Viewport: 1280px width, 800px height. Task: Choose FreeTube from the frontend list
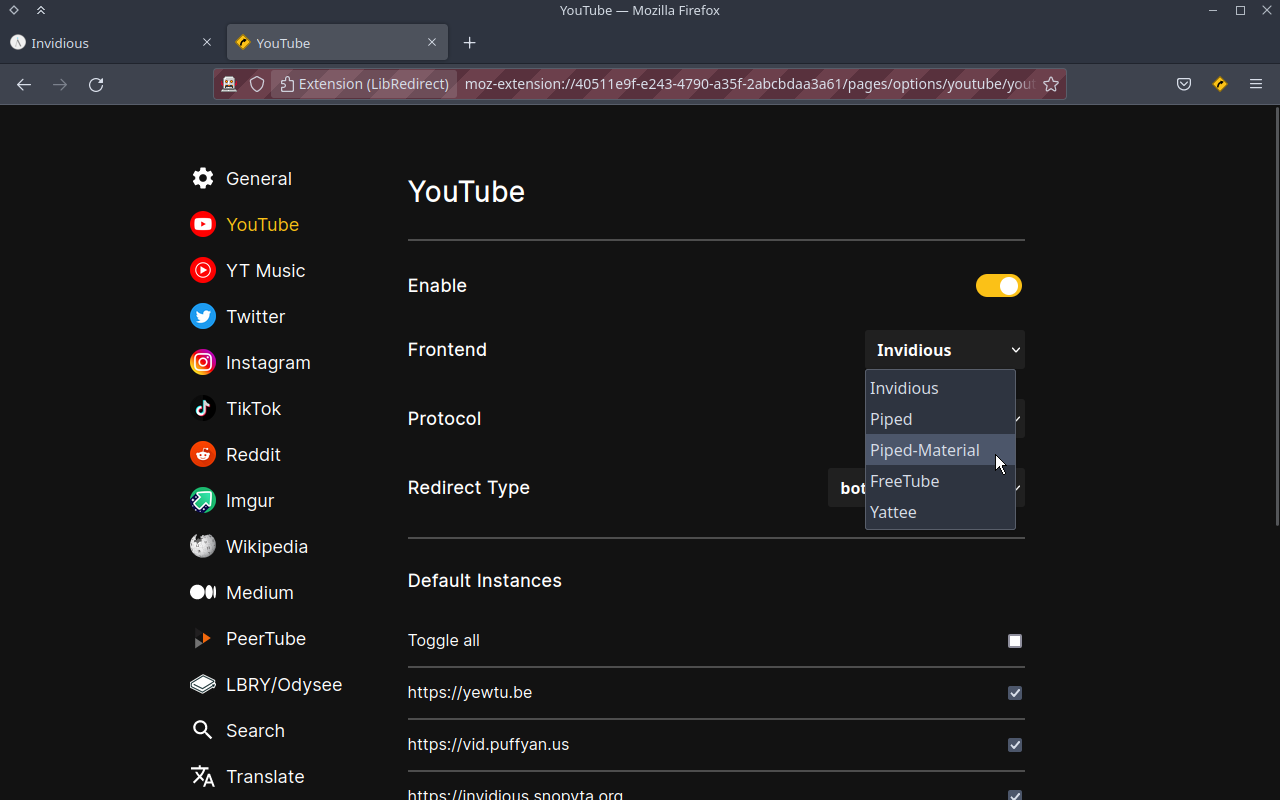[x=940, y=481]
